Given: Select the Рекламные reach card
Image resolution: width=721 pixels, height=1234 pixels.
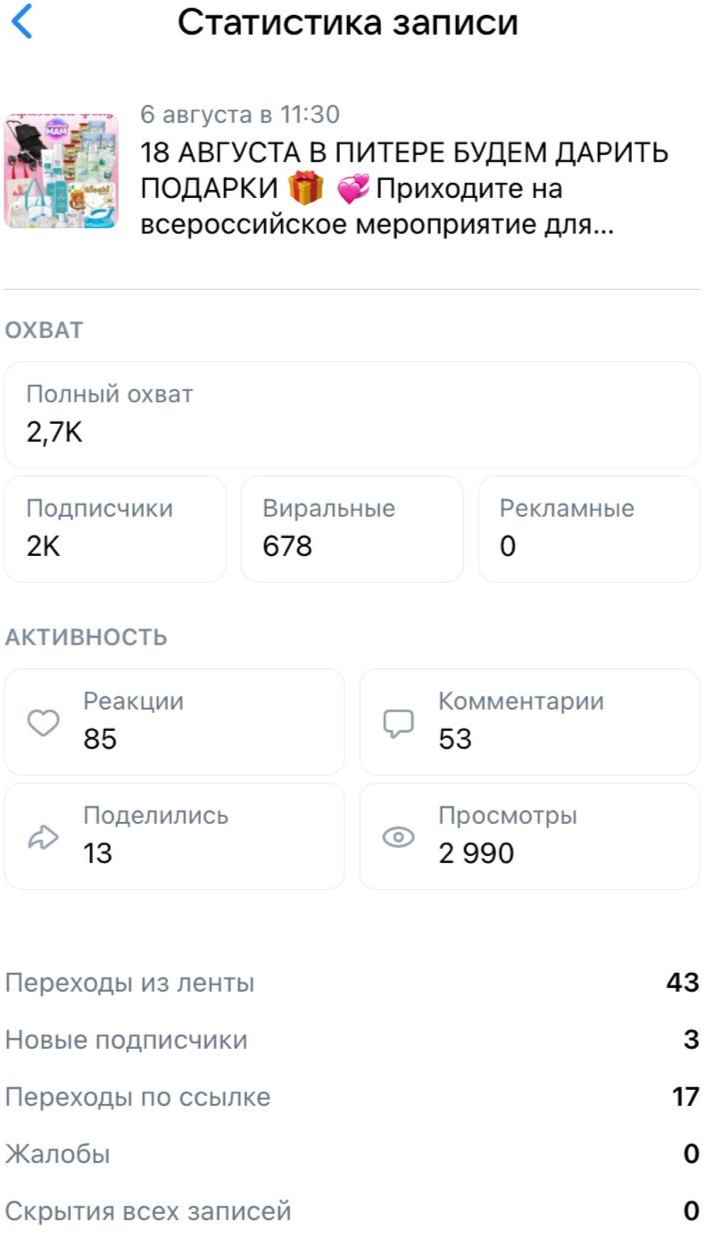Looking at the screenshot, I should coord(589,529).
